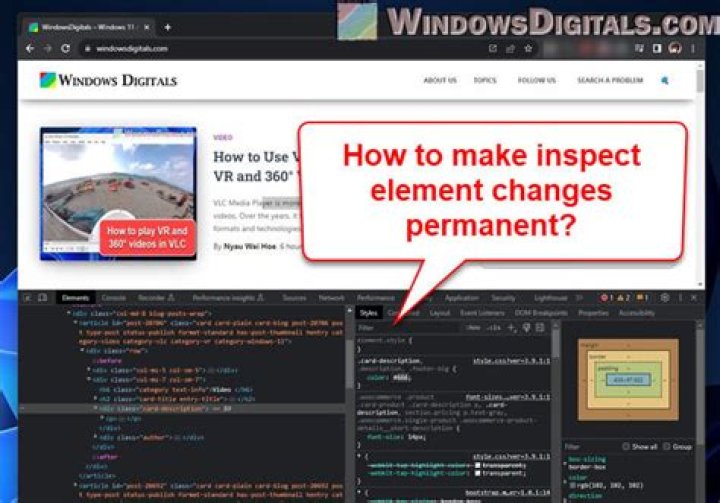Screen dimensions: 720x503
Task: Open the VR video article thumbnail
Action: tap(118, 193)
